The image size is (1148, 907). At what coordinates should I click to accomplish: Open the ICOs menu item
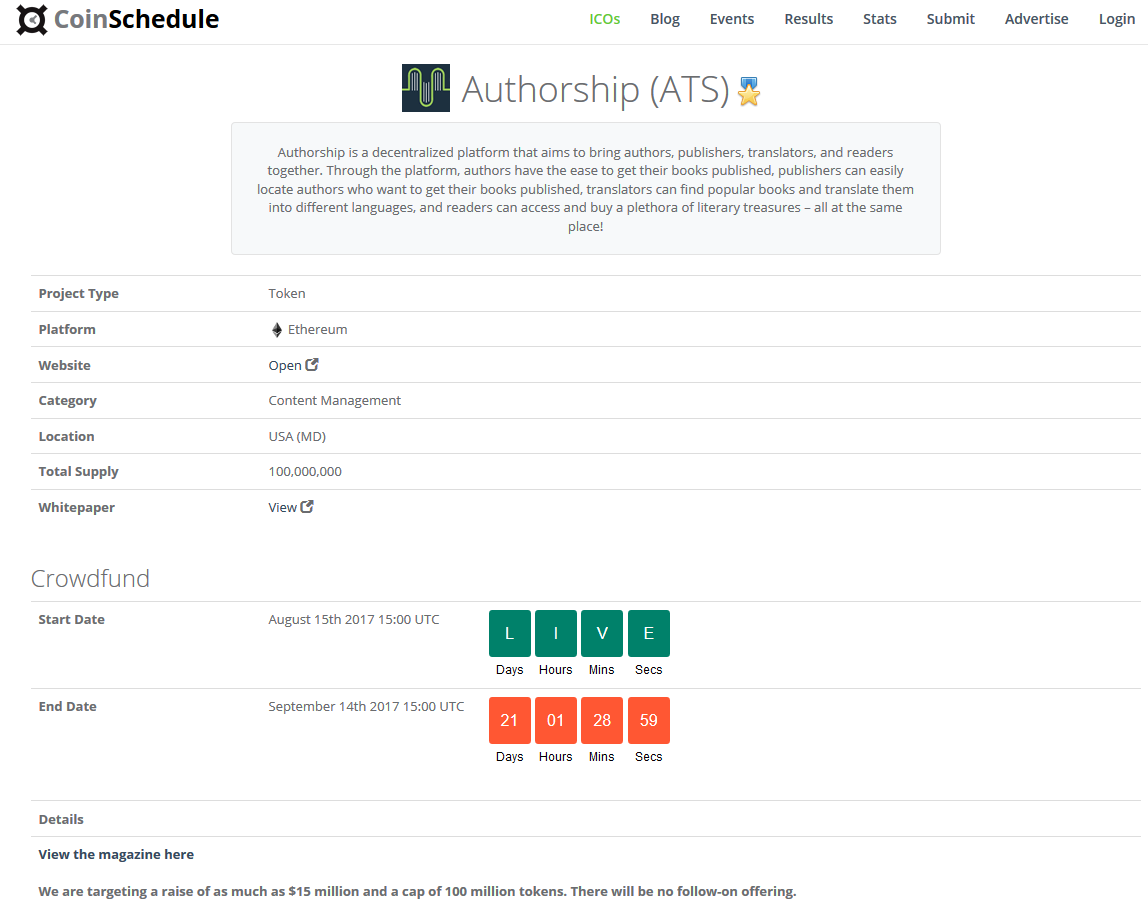coord(605,19)
